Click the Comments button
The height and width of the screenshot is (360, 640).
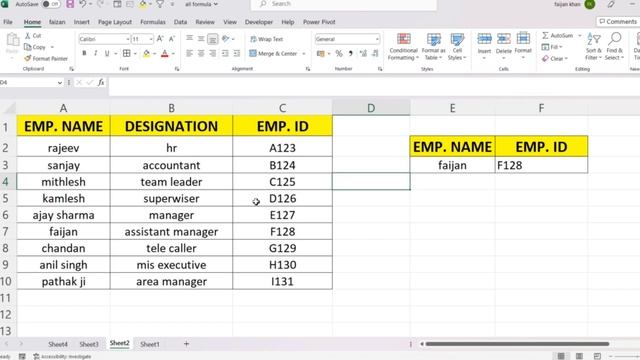pyautogui.click(x=618, y=22)
